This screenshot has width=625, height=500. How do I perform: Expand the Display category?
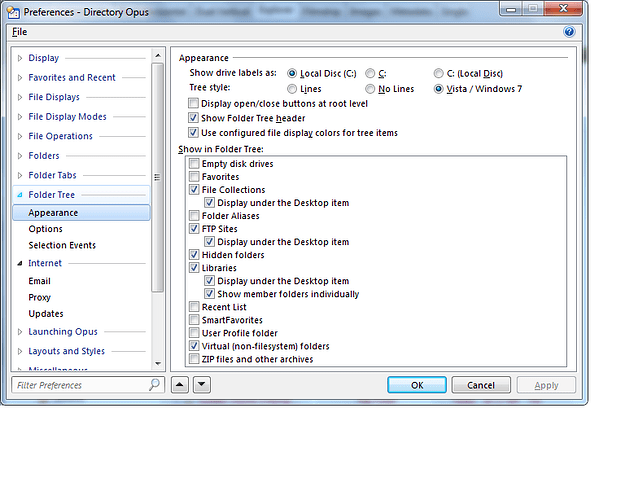pyautogui.click(x=20, y=58)
